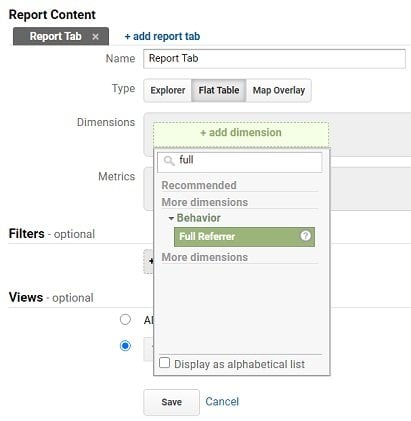Click the magnifier icon in dimension search
This screenshot has height=421, width=411.
click(x=169, y=161)
